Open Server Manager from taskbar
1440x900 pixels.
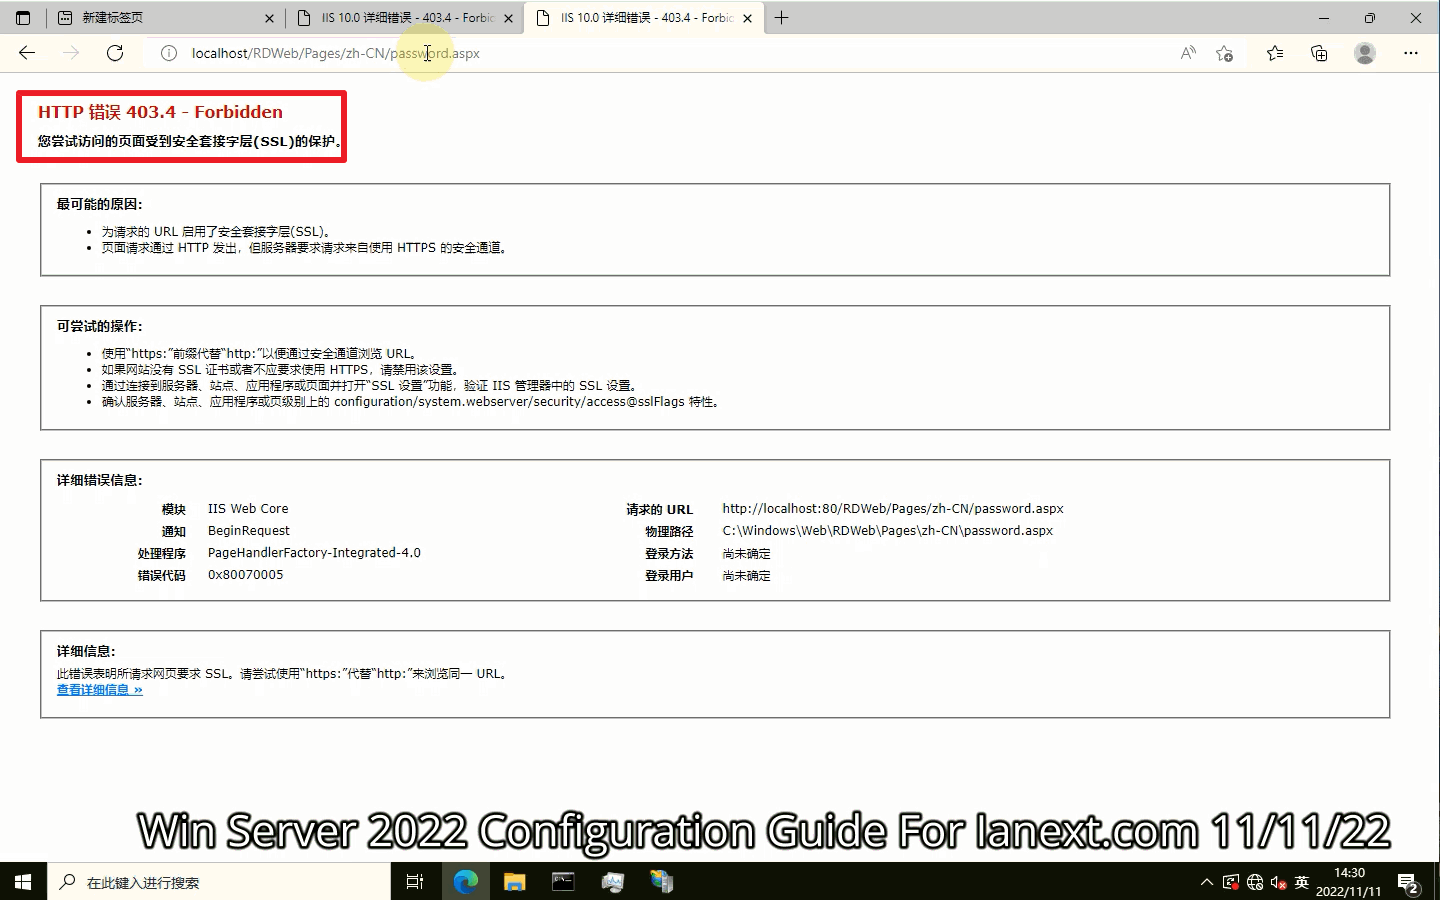click(x=612, y=882)
